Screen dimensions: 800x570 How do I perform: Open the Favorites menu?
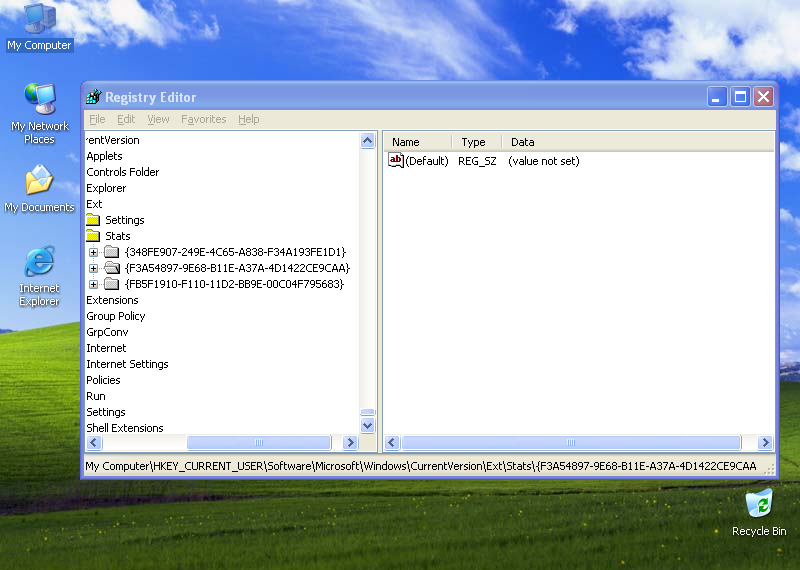click(x=204, y=119)
